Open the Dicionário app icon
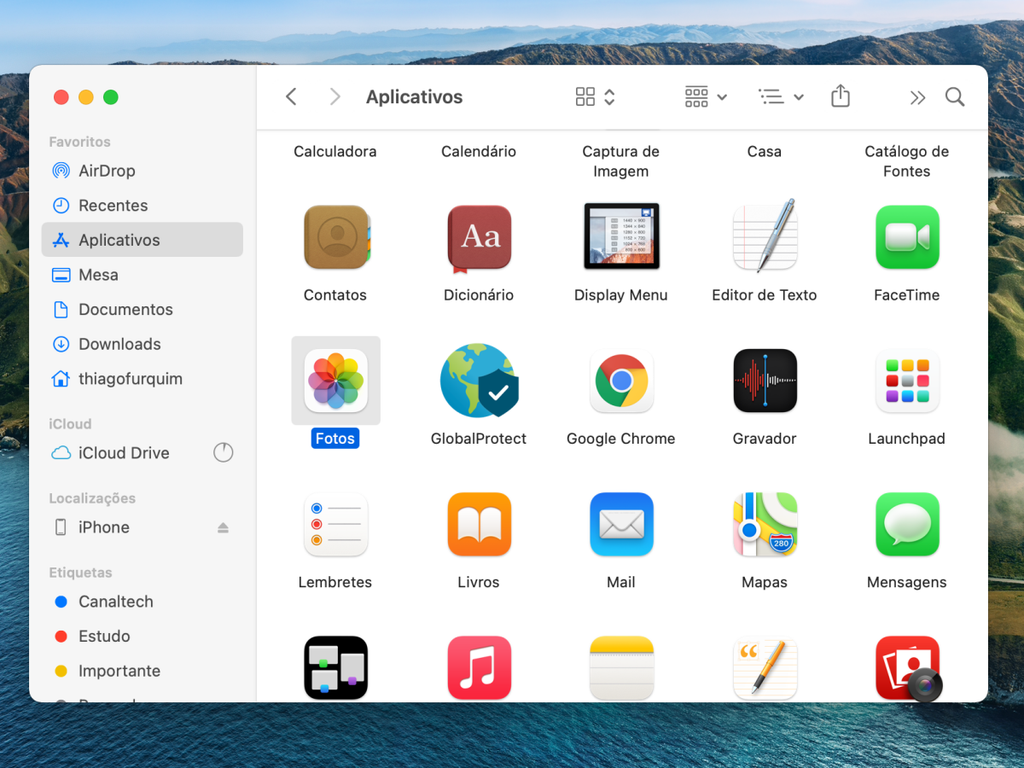Viewport: 1024px width, 768px height. (479, 238)
